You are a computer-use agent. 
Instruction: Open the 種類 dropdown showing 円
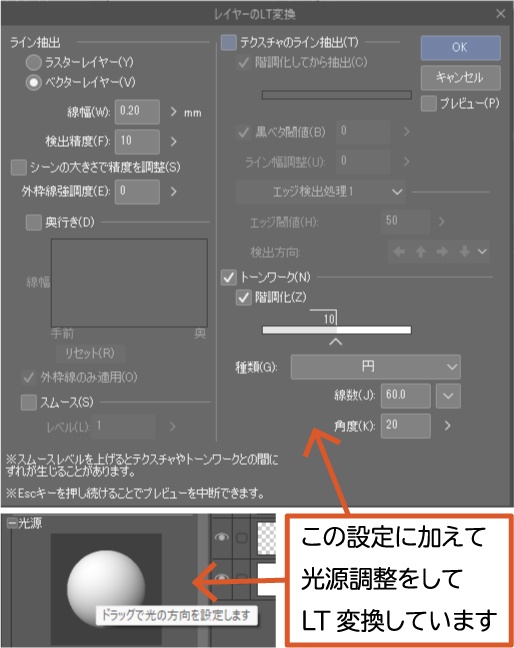point(376,367)
